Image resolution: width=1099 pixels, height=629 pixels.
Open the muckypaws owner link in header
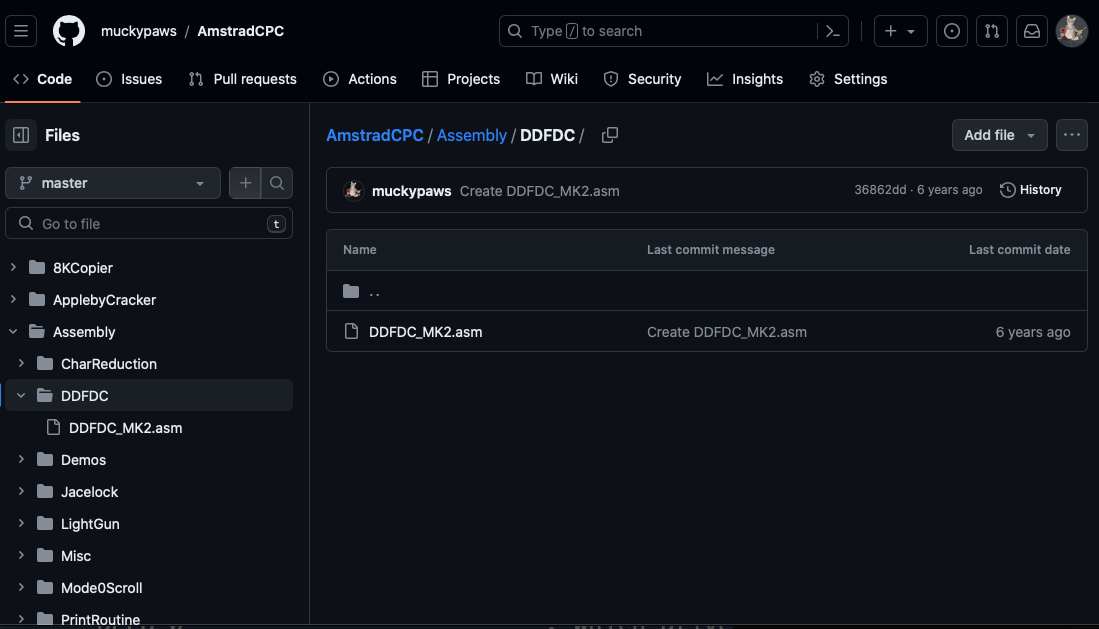click(x=139, y=31)
